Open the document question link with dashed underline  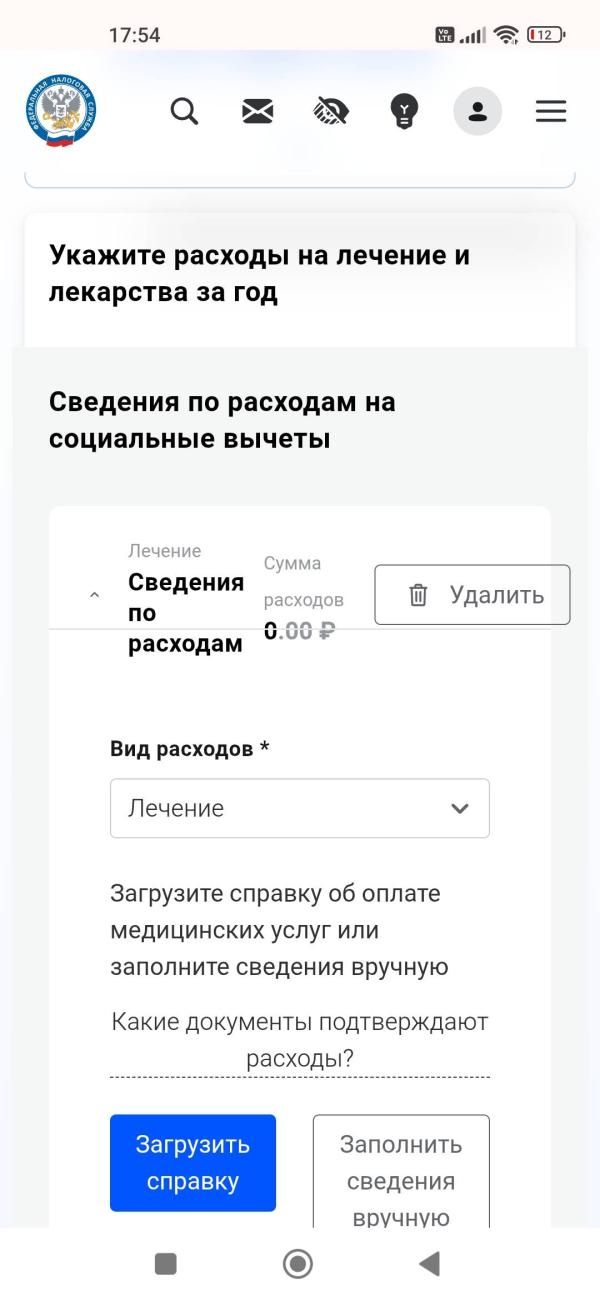298,1038
